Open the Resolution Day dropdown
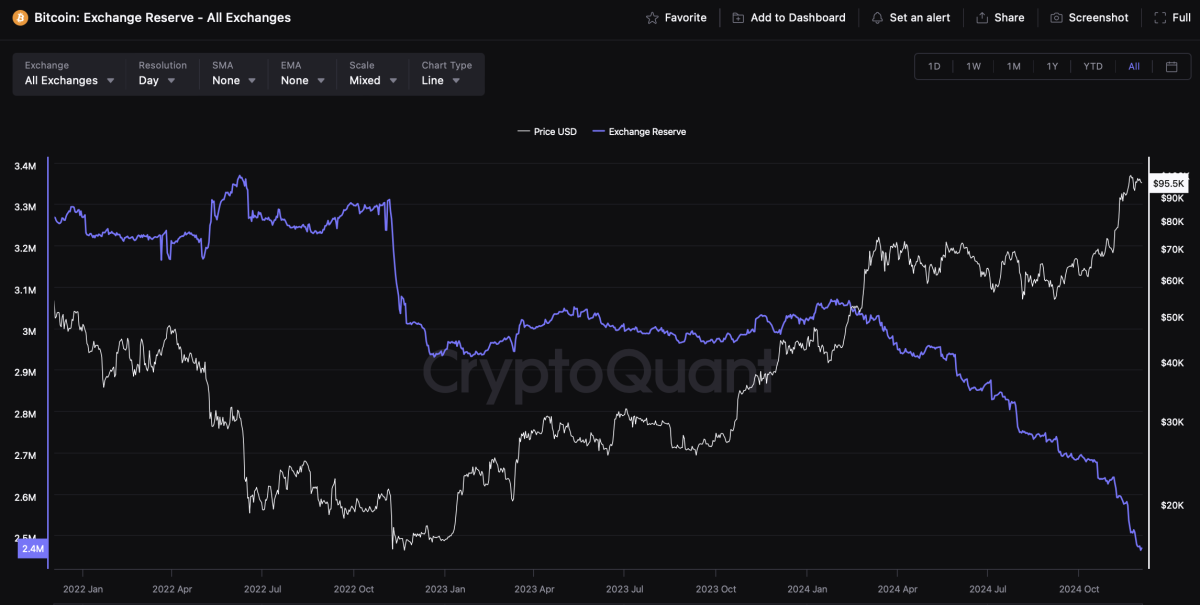This screenshot has height=605, width=1200. tap(157, 80)
